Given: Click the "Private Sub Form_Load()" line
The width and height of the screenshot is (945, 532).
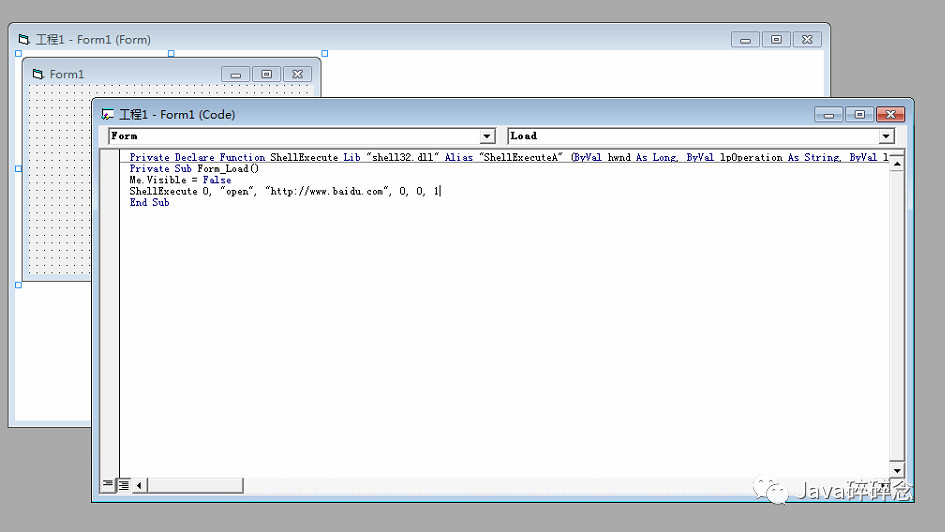Looking at the screenshot, I should 194,169.
